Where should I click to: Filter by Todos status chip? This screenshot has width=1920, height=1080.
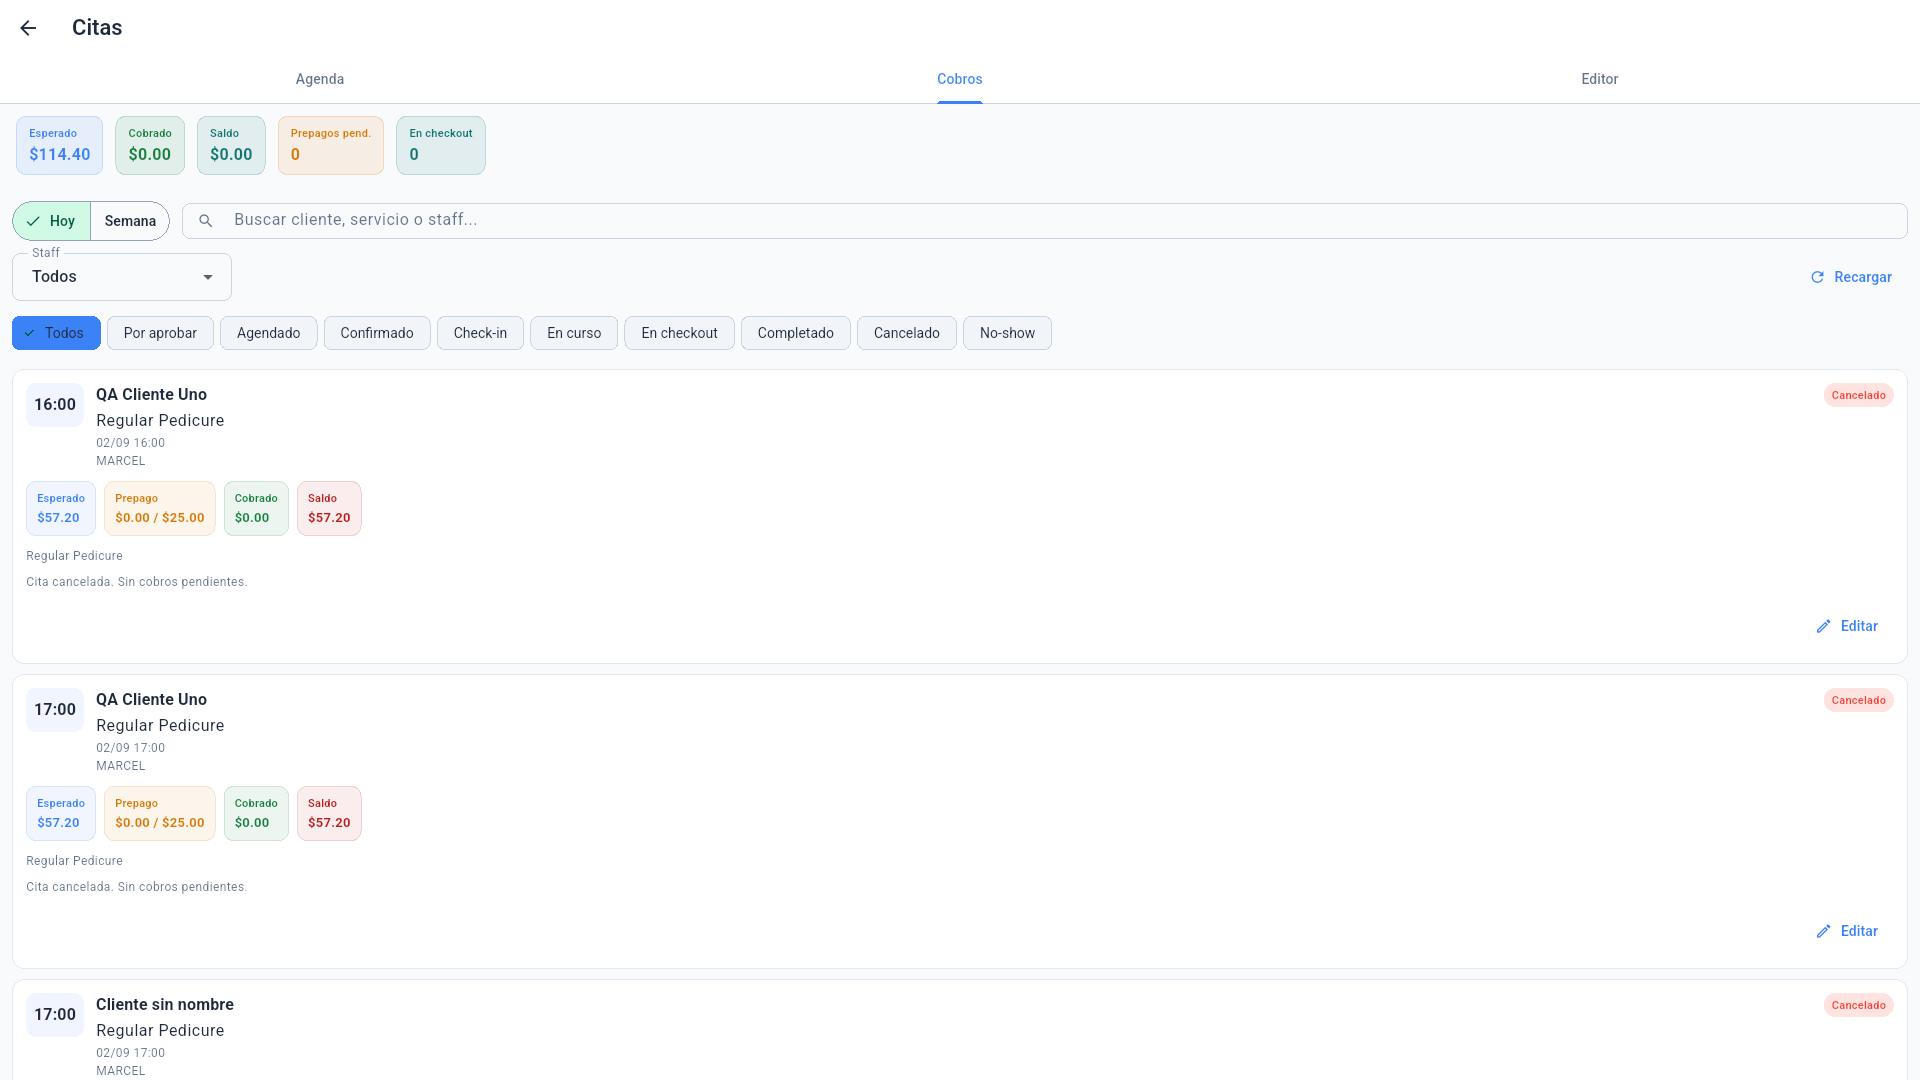tap(56, 333)
